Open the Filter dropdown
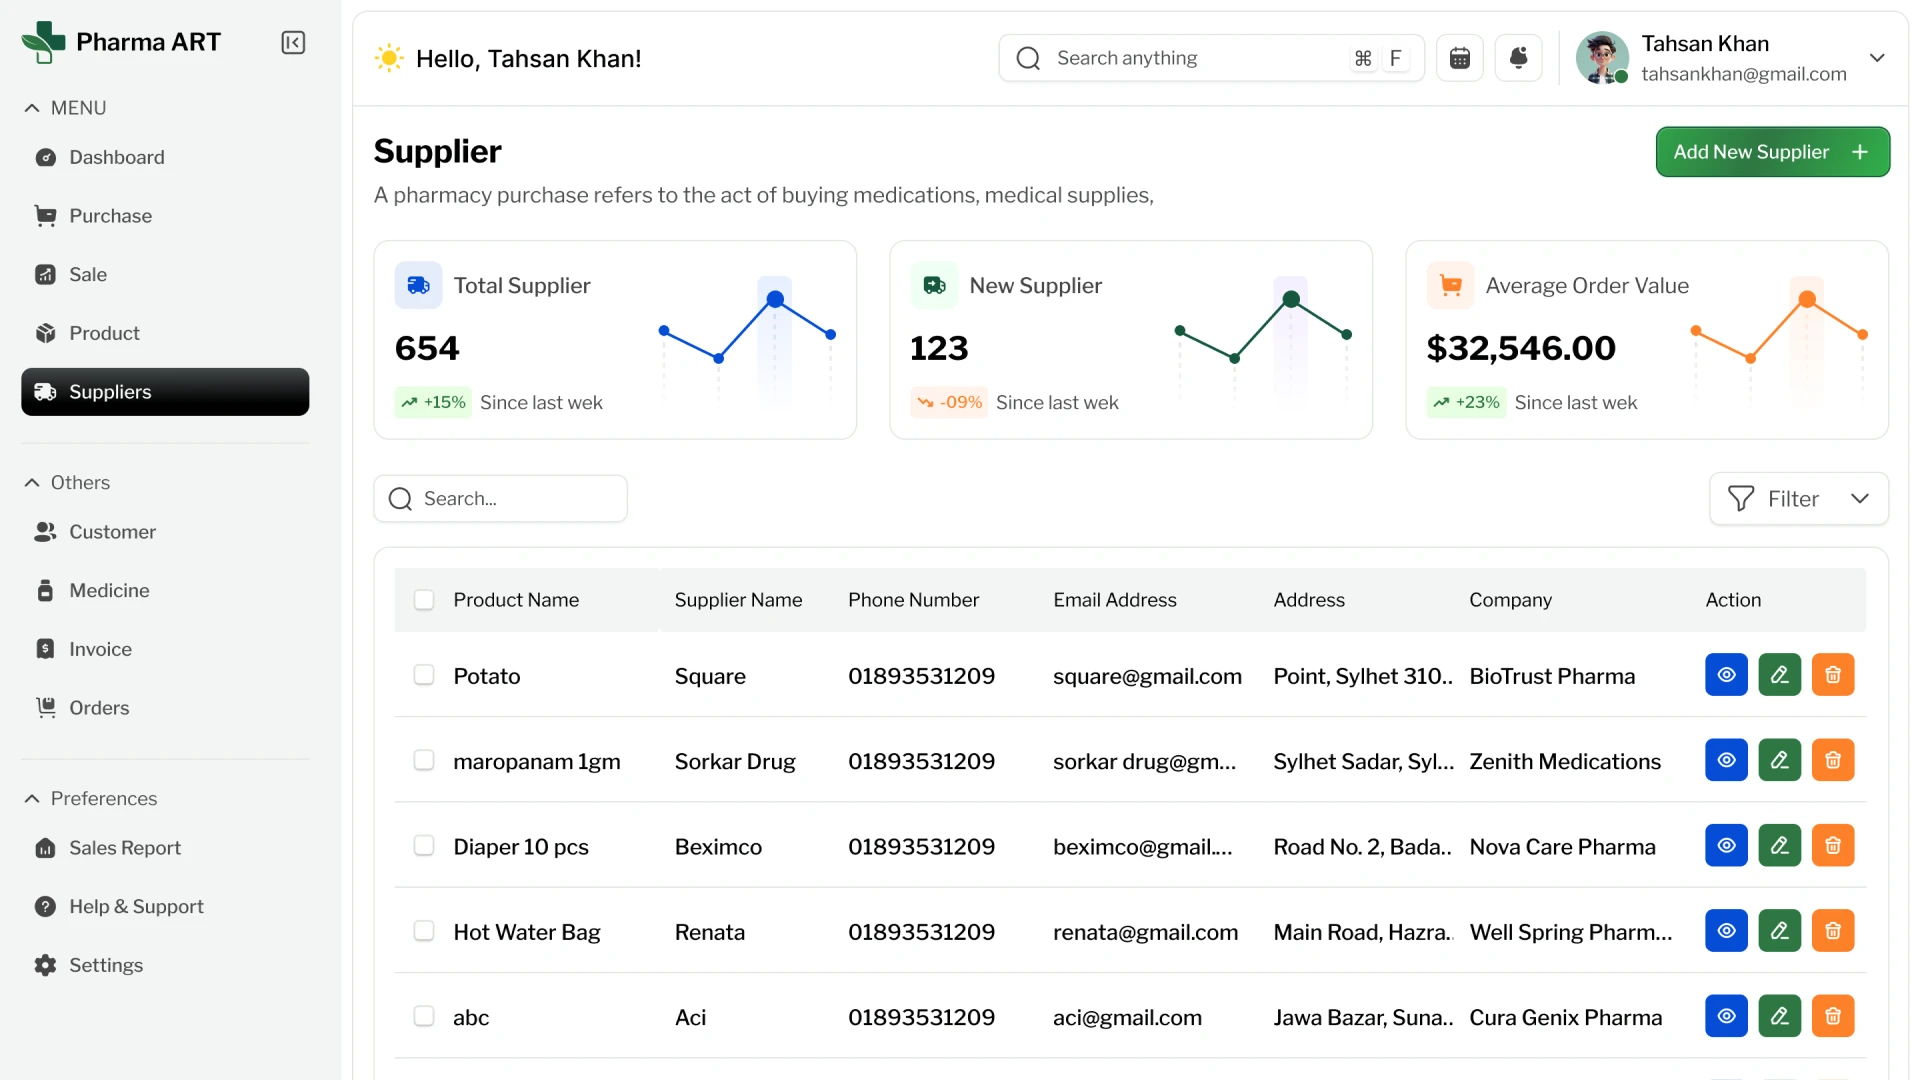The image size is (1920, 1080). 1798,498
